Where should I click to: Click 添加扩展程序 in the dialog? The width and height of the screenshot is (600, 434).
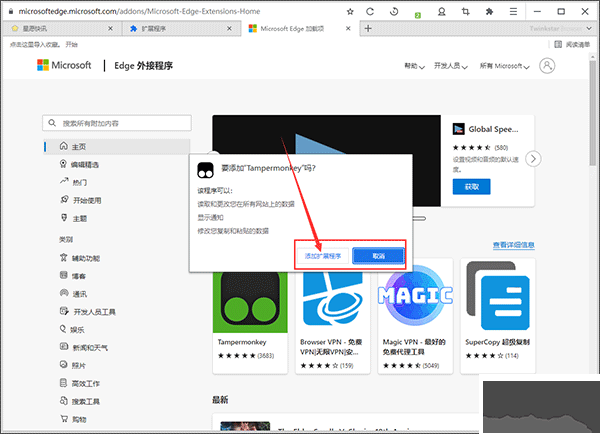coord(323,256)
